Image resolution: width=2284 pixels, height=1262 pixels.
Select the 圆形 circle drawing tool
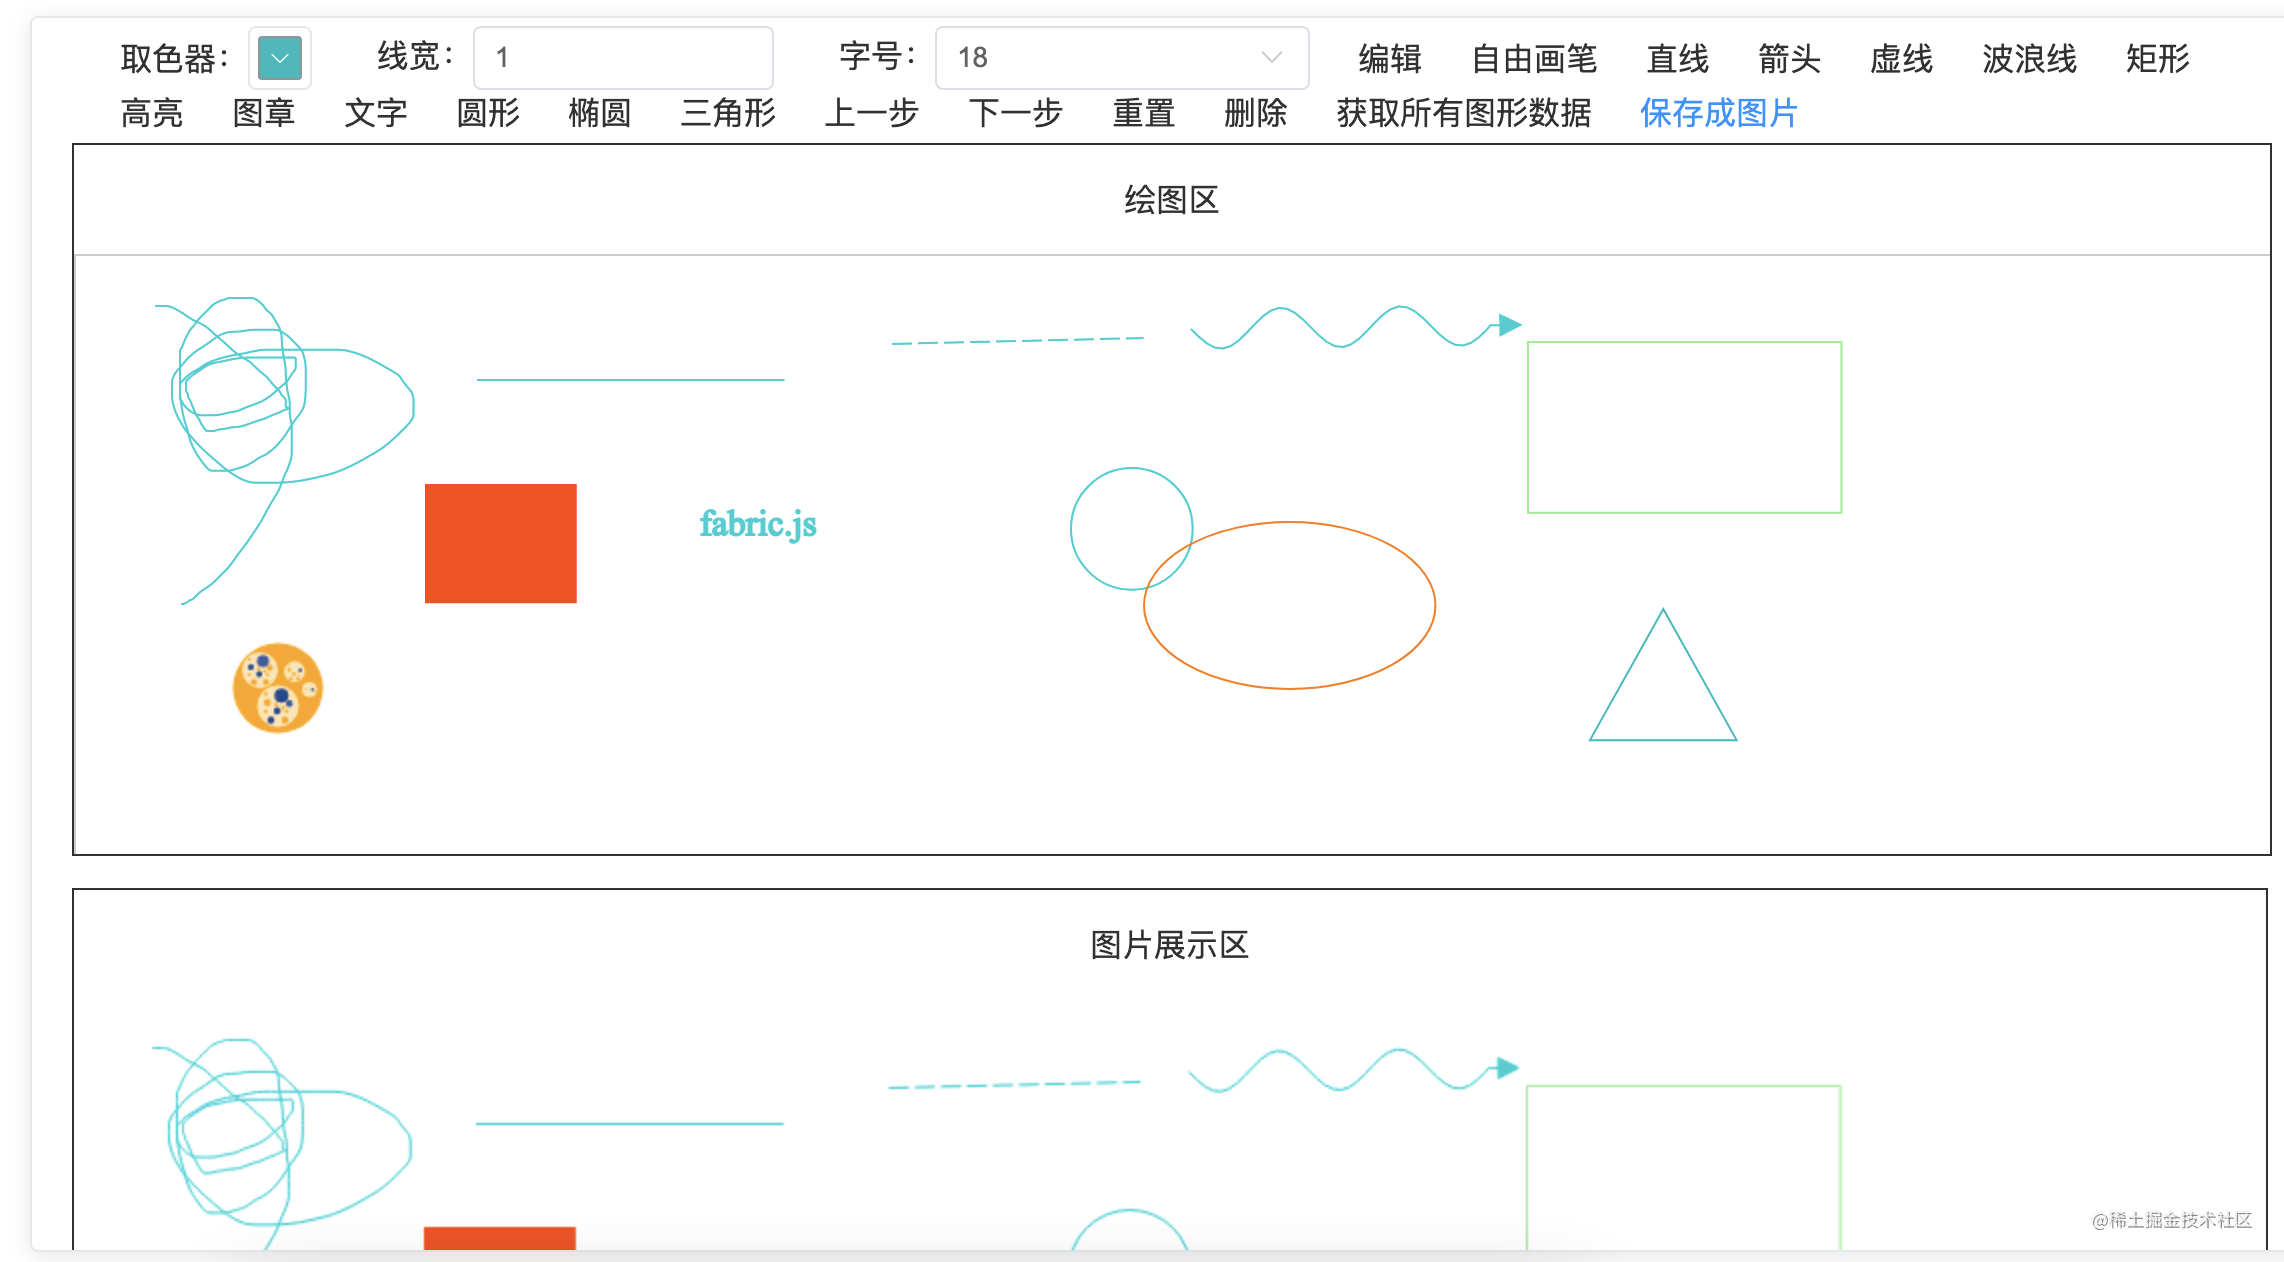point(487,113)
